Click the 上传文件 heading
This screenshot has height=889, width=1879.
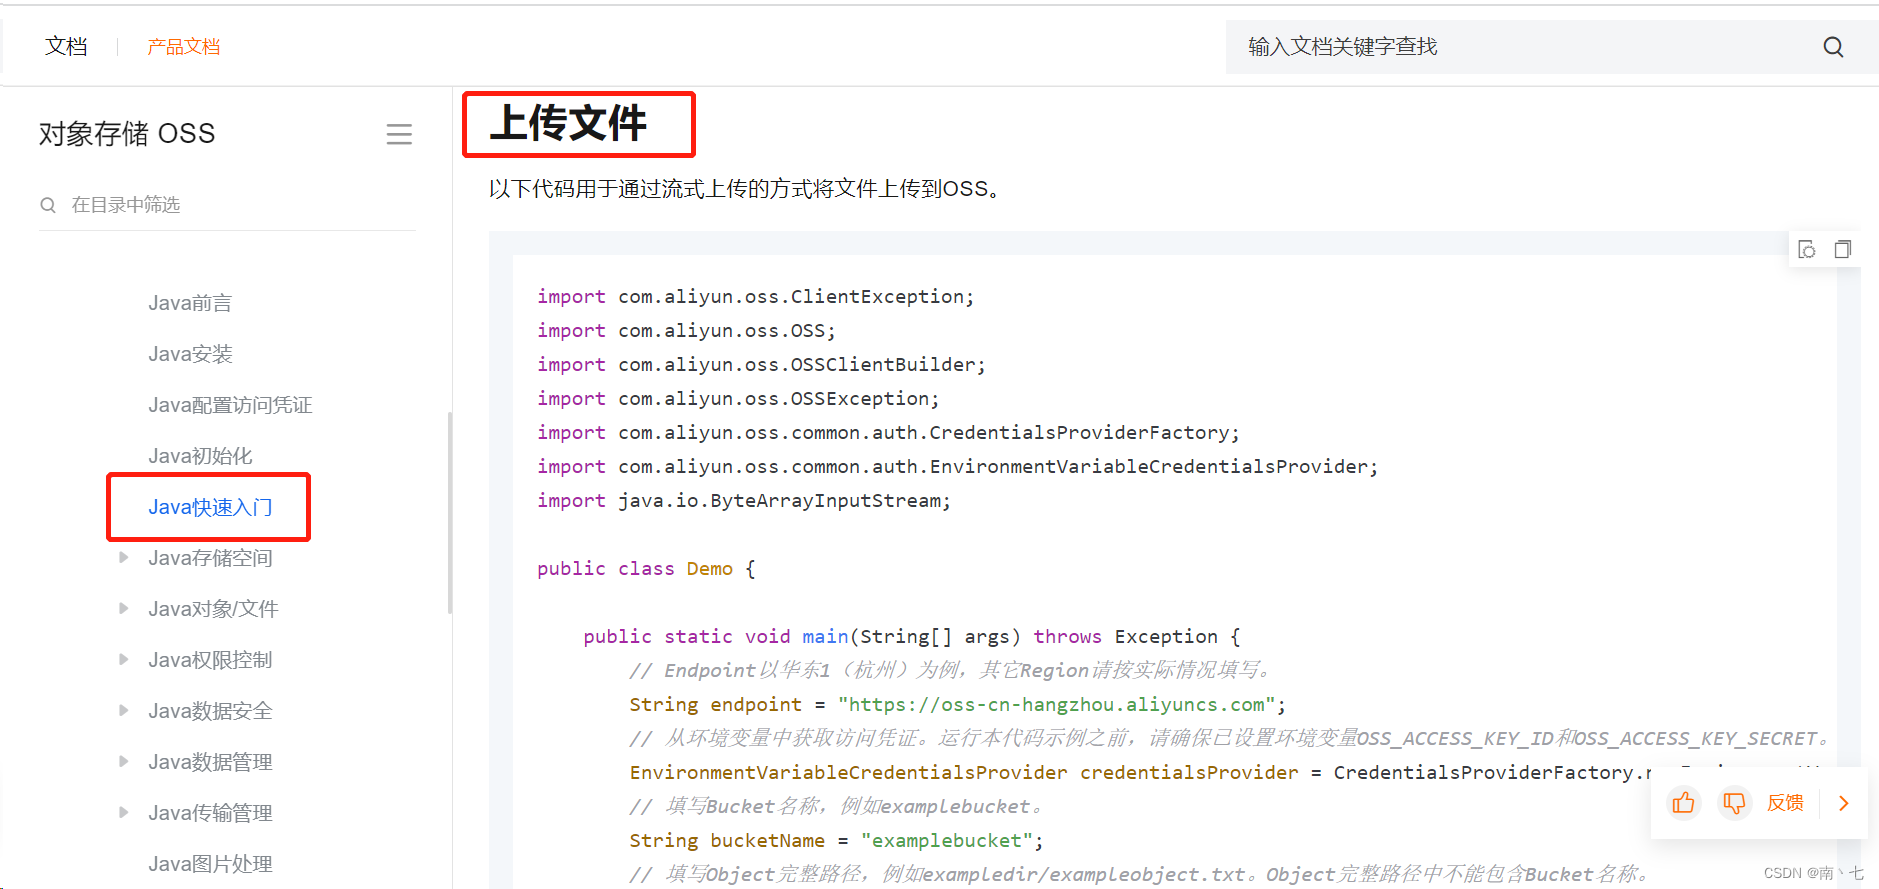[x=568, y=124]
